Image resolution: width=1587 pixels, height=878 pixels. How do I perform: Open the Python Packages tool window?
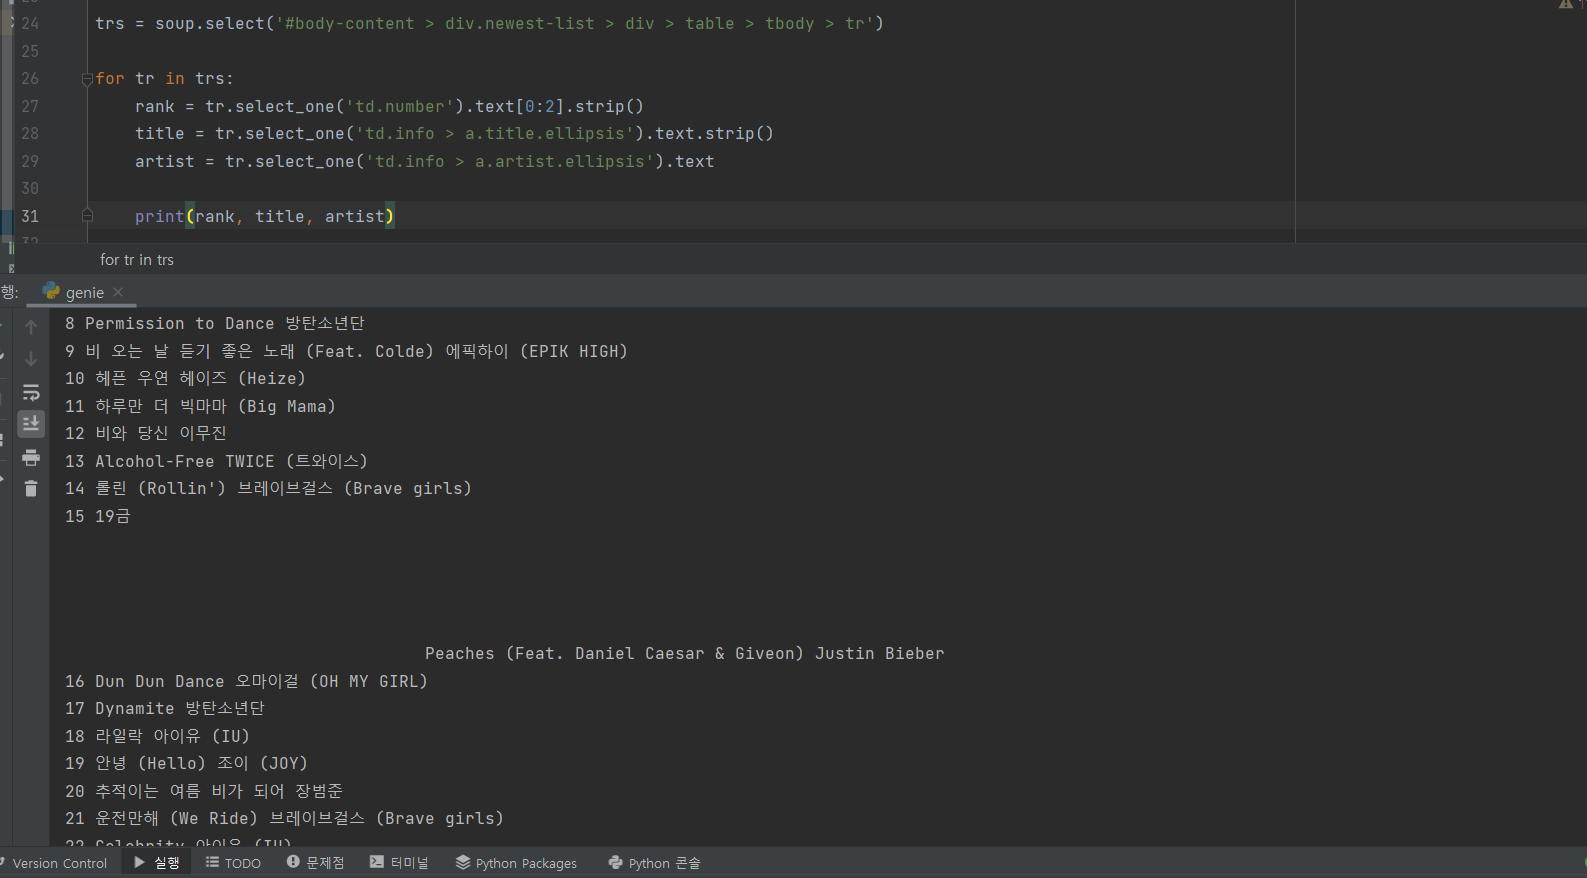(516, 863)
